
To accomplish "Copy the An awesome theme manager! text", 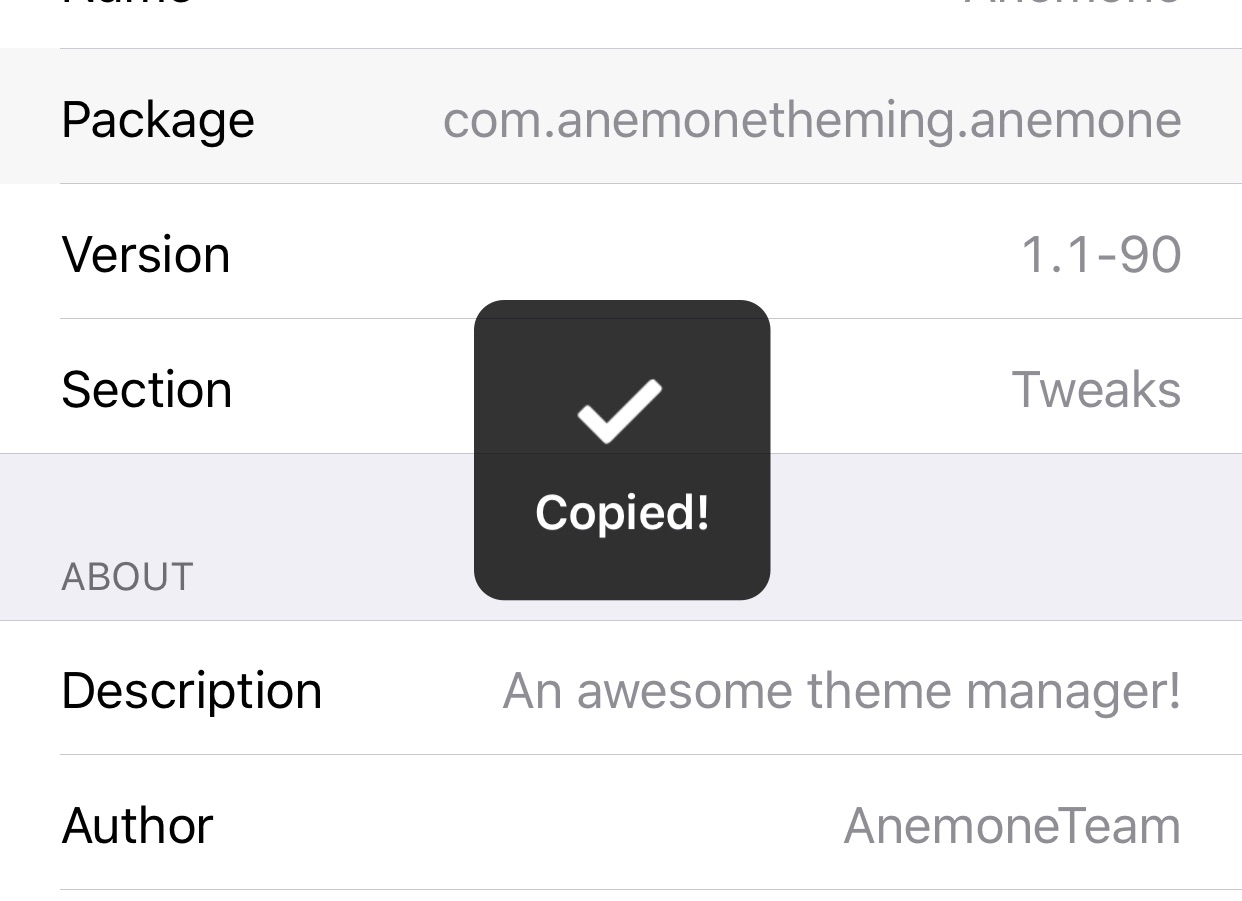I will (842, 691).
